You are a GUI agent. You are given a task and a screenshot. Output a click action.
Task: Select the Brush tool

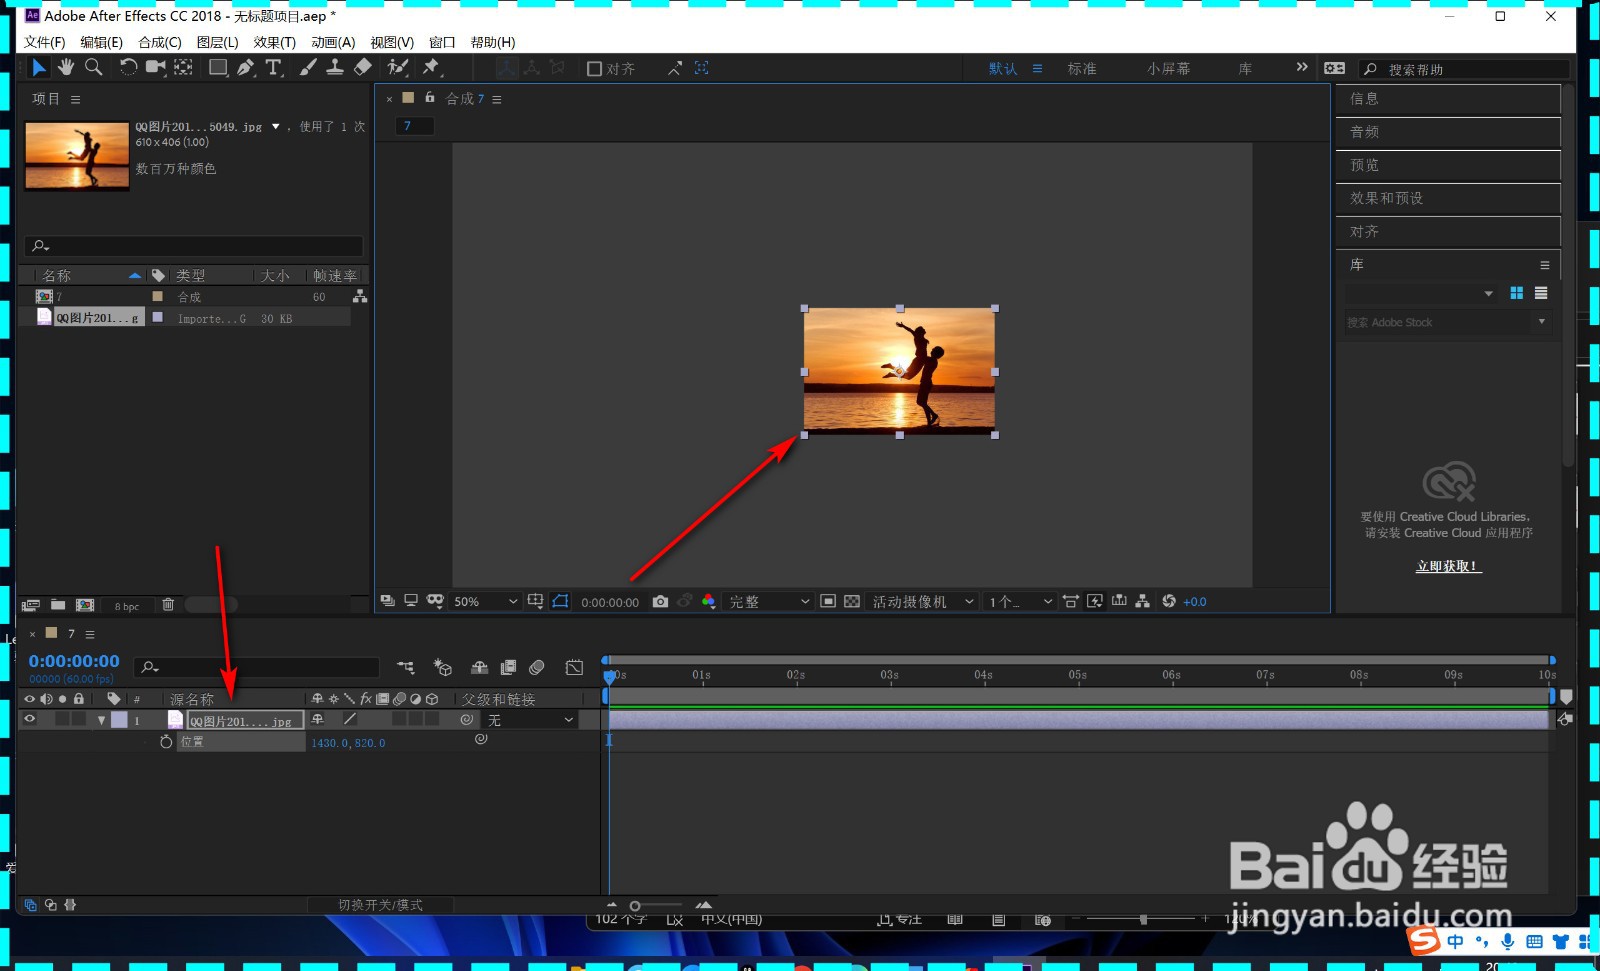308,67
